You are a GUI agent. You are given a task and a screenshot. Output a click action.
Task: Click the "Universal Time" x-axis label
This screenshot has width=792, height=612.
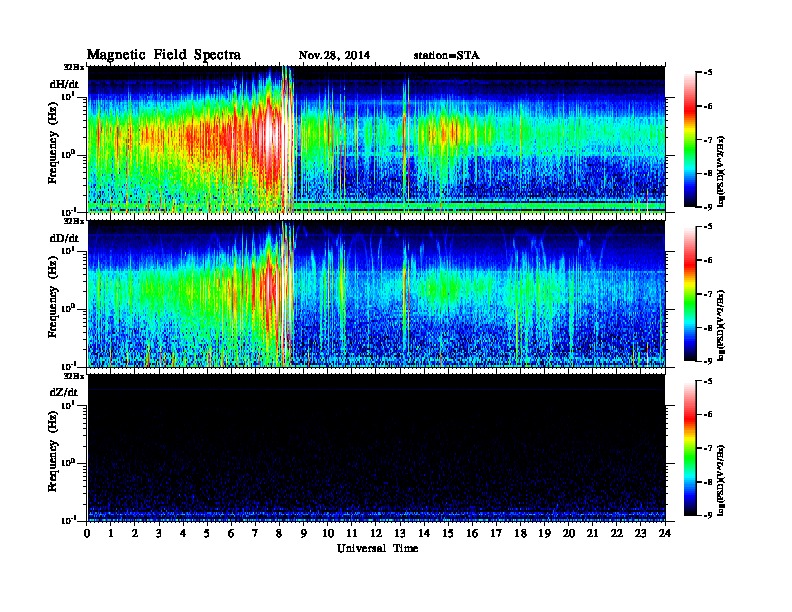[378, 548]
